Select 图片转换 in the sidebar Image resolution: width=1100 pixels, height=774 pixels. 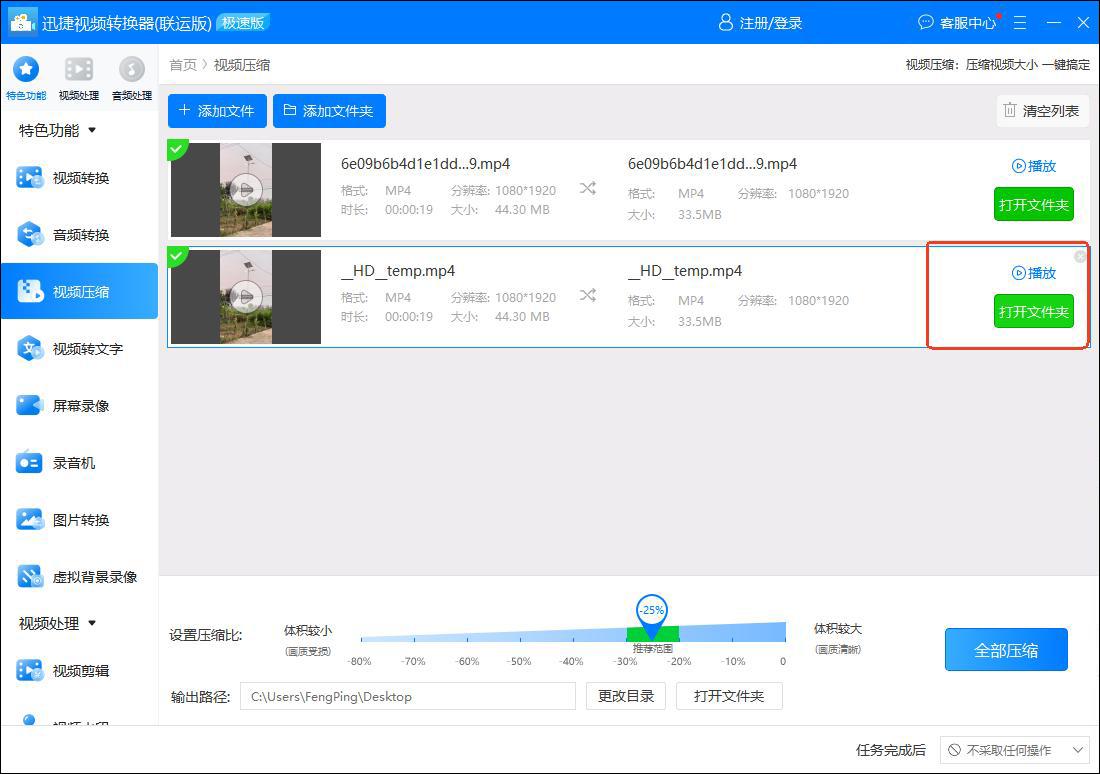click(x=80, y=520)
